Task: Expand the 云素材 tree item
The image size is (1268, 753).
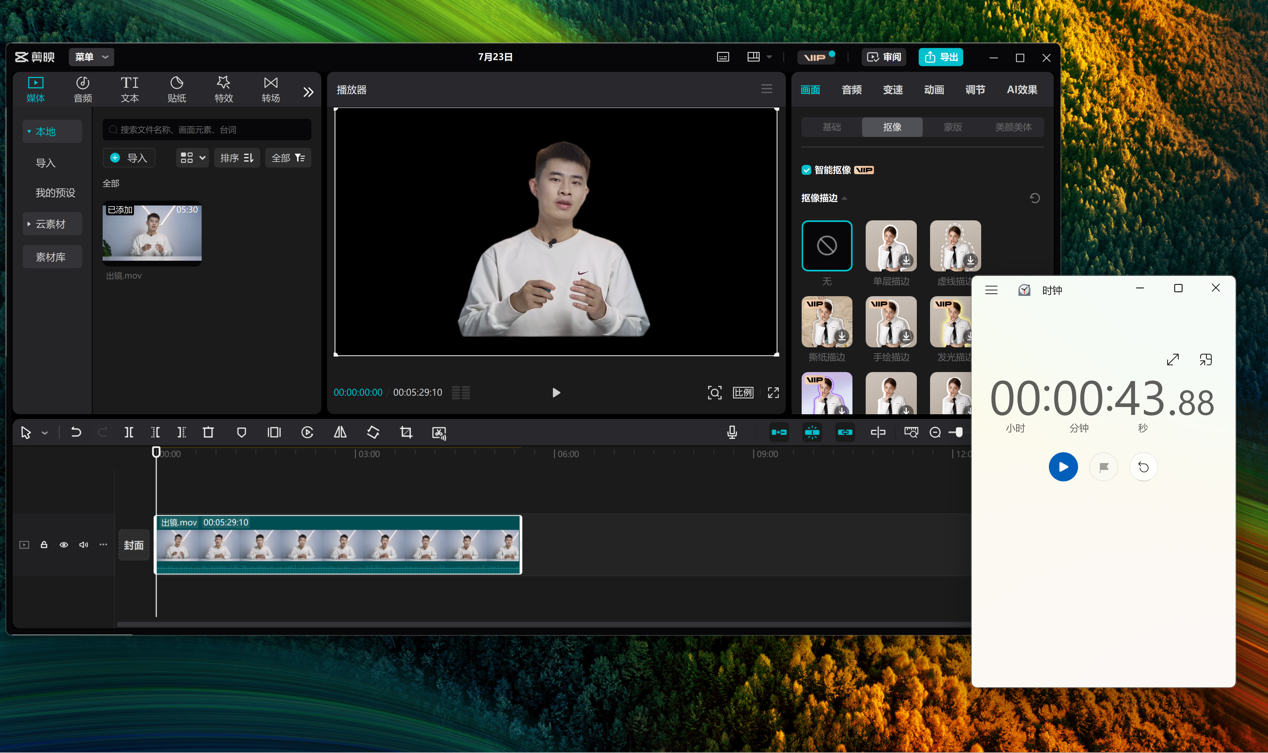Action: (x=51, y=224)
